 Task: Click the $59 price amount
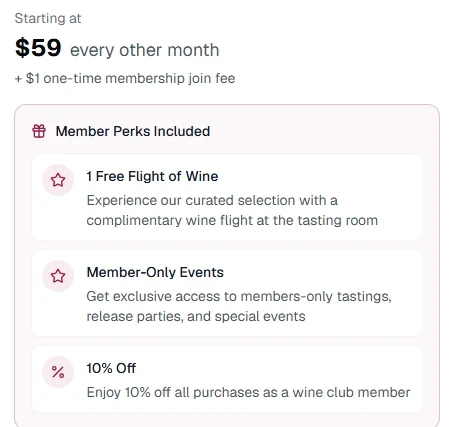[38, 48]
